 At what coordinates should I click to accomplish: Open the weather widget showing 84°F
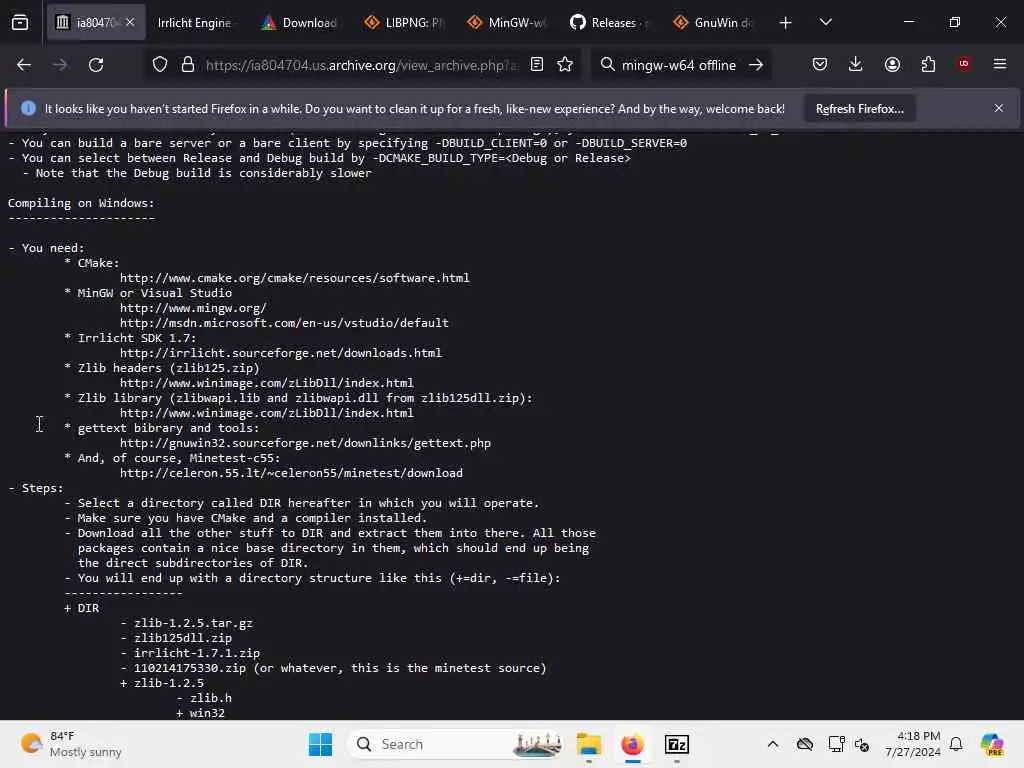click(71, 744)
